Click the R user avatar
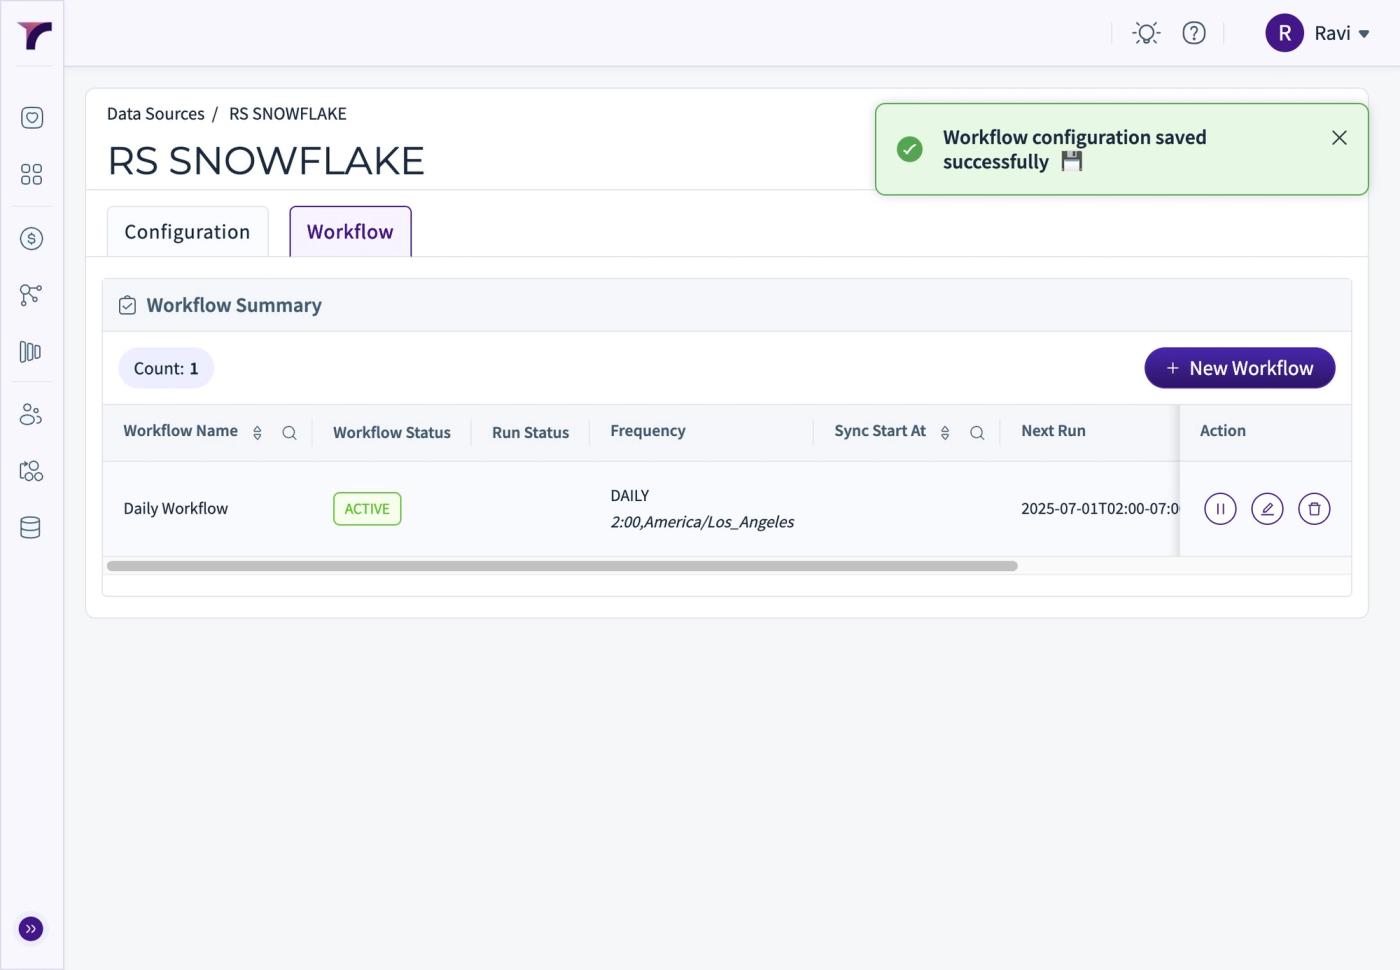 (x=1285, y=33)
